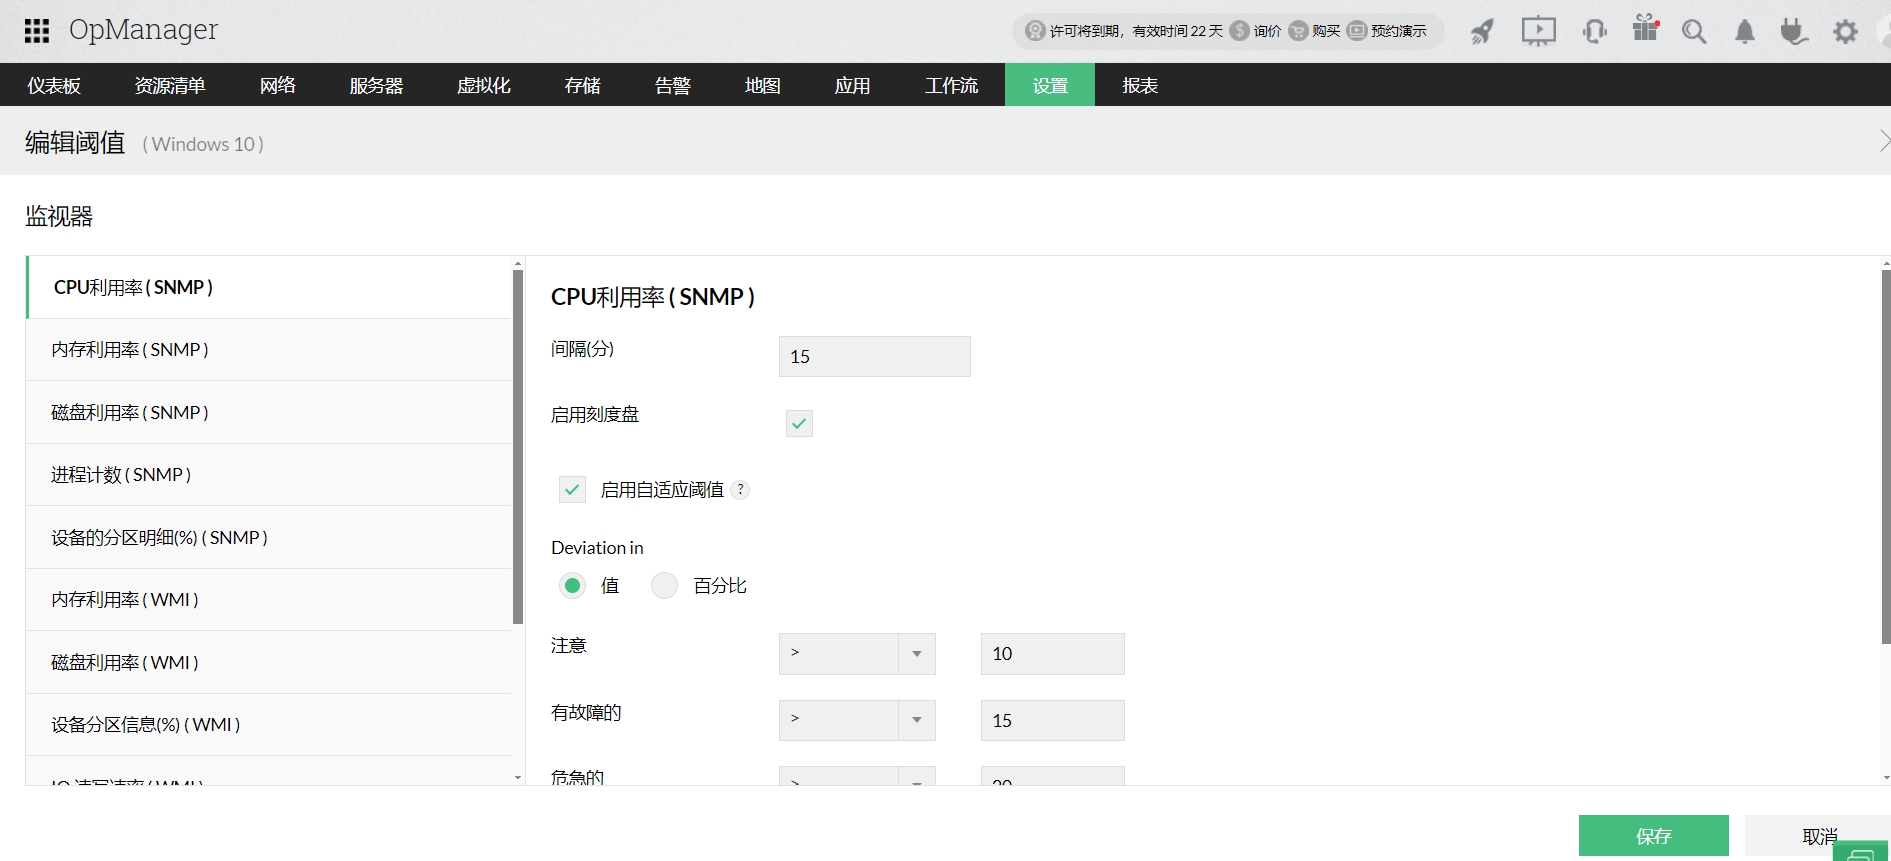Open the 应用 menu
This screenshot has width=1891, height=861.
pos(852,85)
